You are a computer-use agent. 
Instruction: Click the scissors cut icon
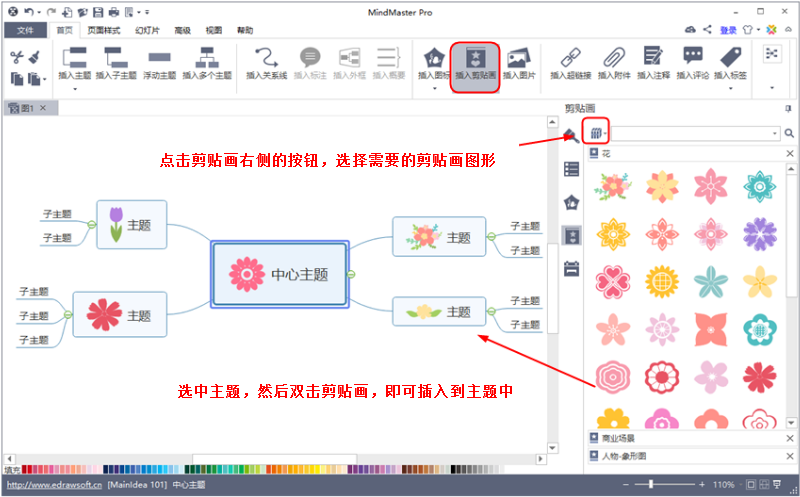[x=17, y=57]
